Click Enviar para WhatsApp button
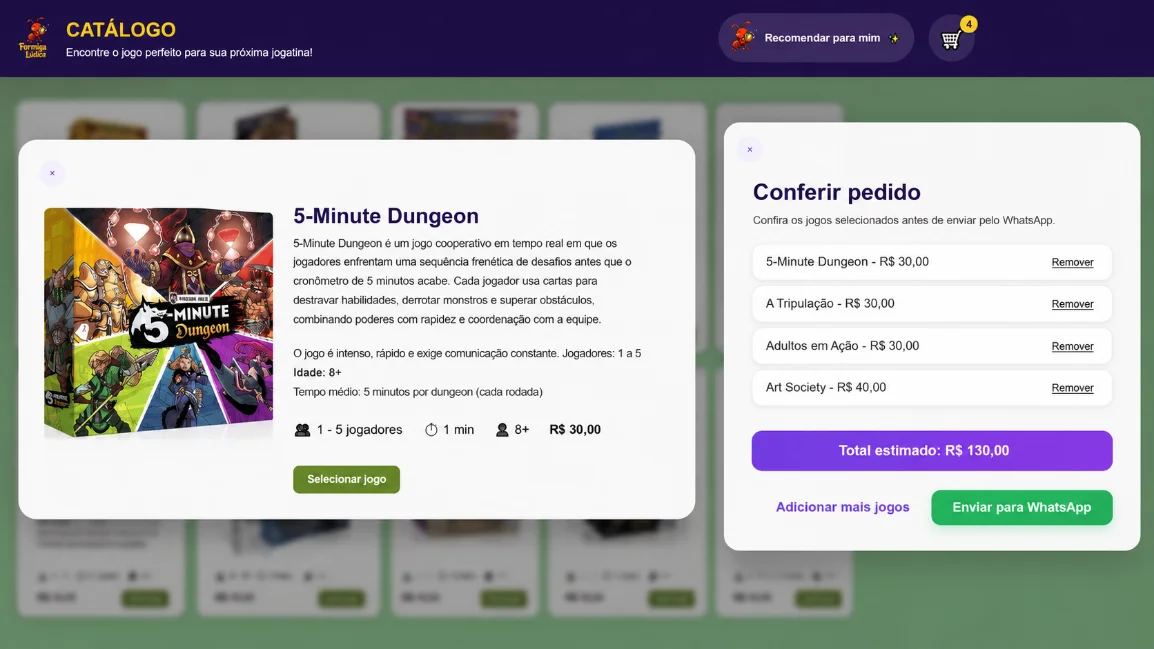The height and width of the screenshot is (649, 1154). 1022,507
